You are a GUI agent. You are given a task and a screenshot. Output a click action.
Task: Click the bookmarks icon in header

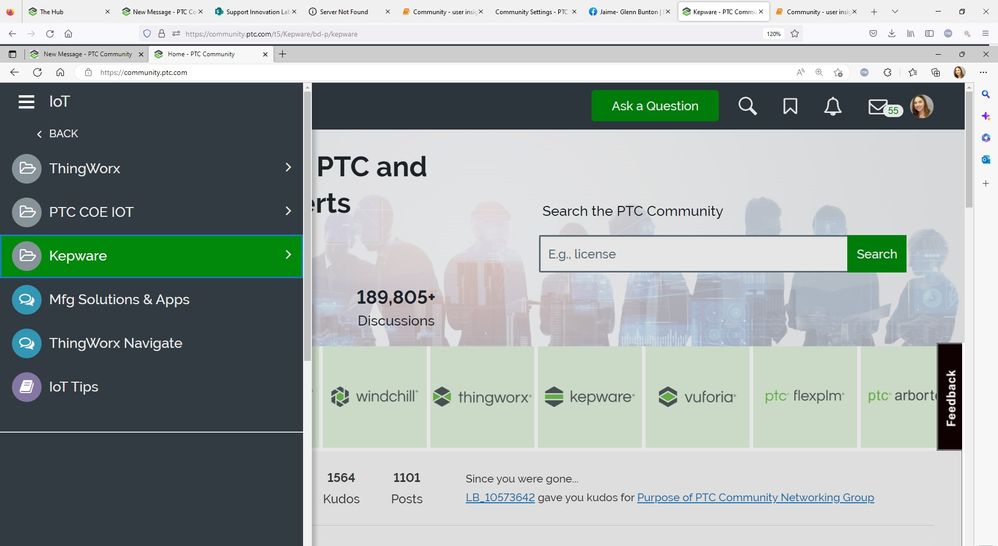click(790, 106)
